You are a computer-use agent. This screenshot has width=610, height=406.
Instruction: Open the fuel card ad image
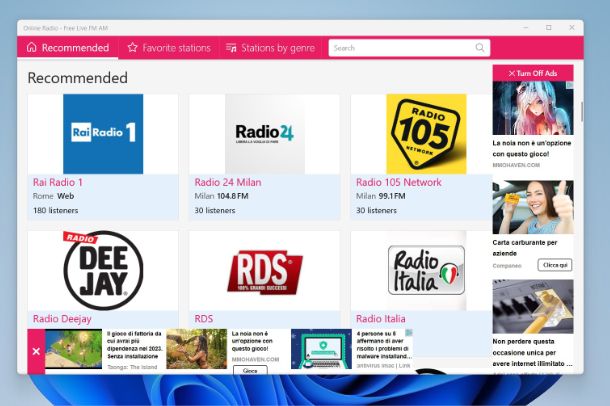click(x=533, y=207)
